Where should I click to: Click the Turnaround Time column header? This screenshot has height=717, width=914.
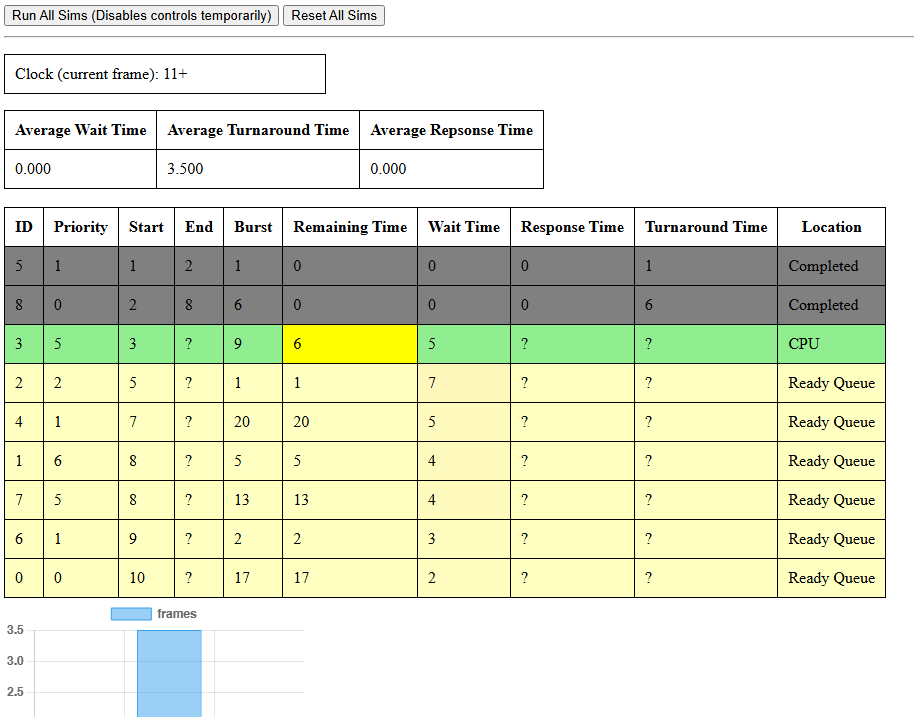click(705, 227)
